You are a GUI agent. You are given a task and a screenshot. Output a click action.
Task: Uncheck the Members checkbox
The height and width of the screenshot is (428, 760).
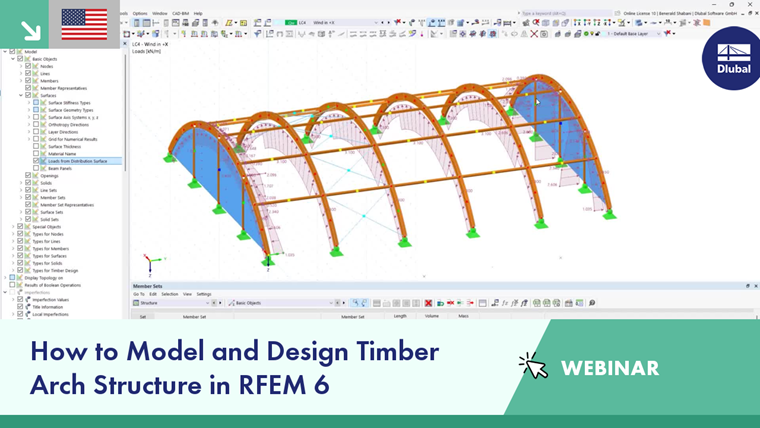[x=28, y=80]
